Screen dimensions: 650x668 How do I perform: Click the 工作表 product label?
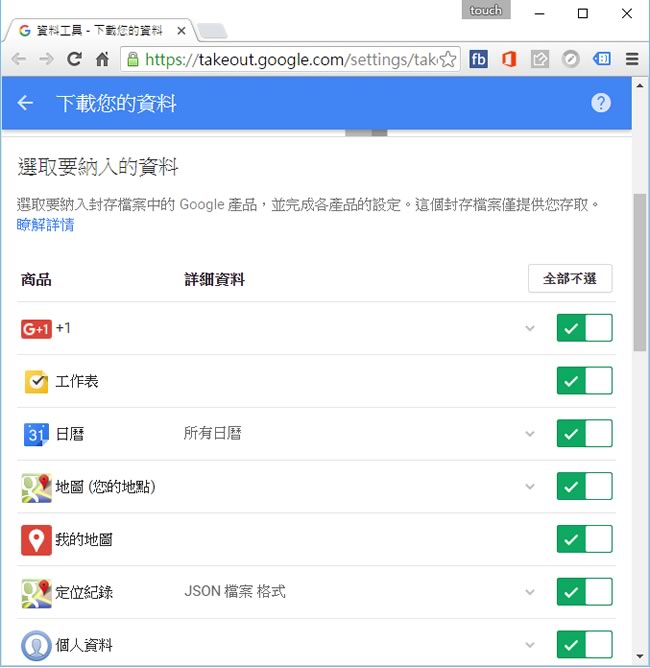(x=77, y=381)
